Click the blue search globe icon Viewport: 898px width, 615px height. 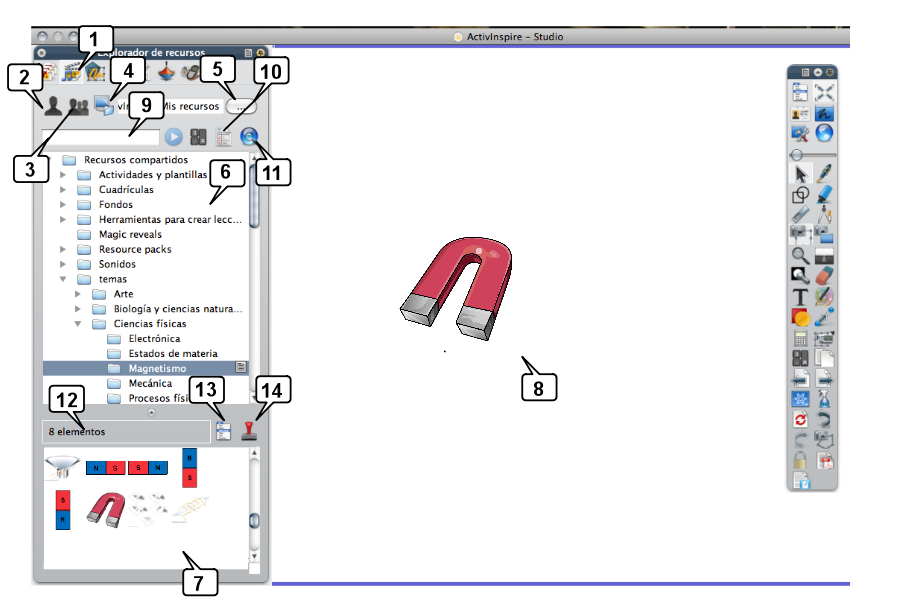(x=250, y=137)
